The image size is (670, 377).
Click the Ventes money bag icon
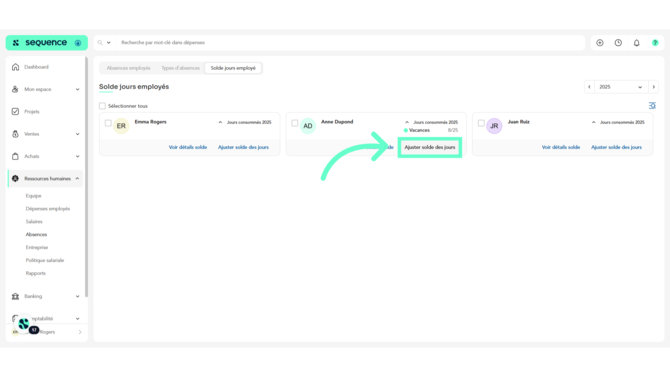pyautogui.click(x=15, y=134)
